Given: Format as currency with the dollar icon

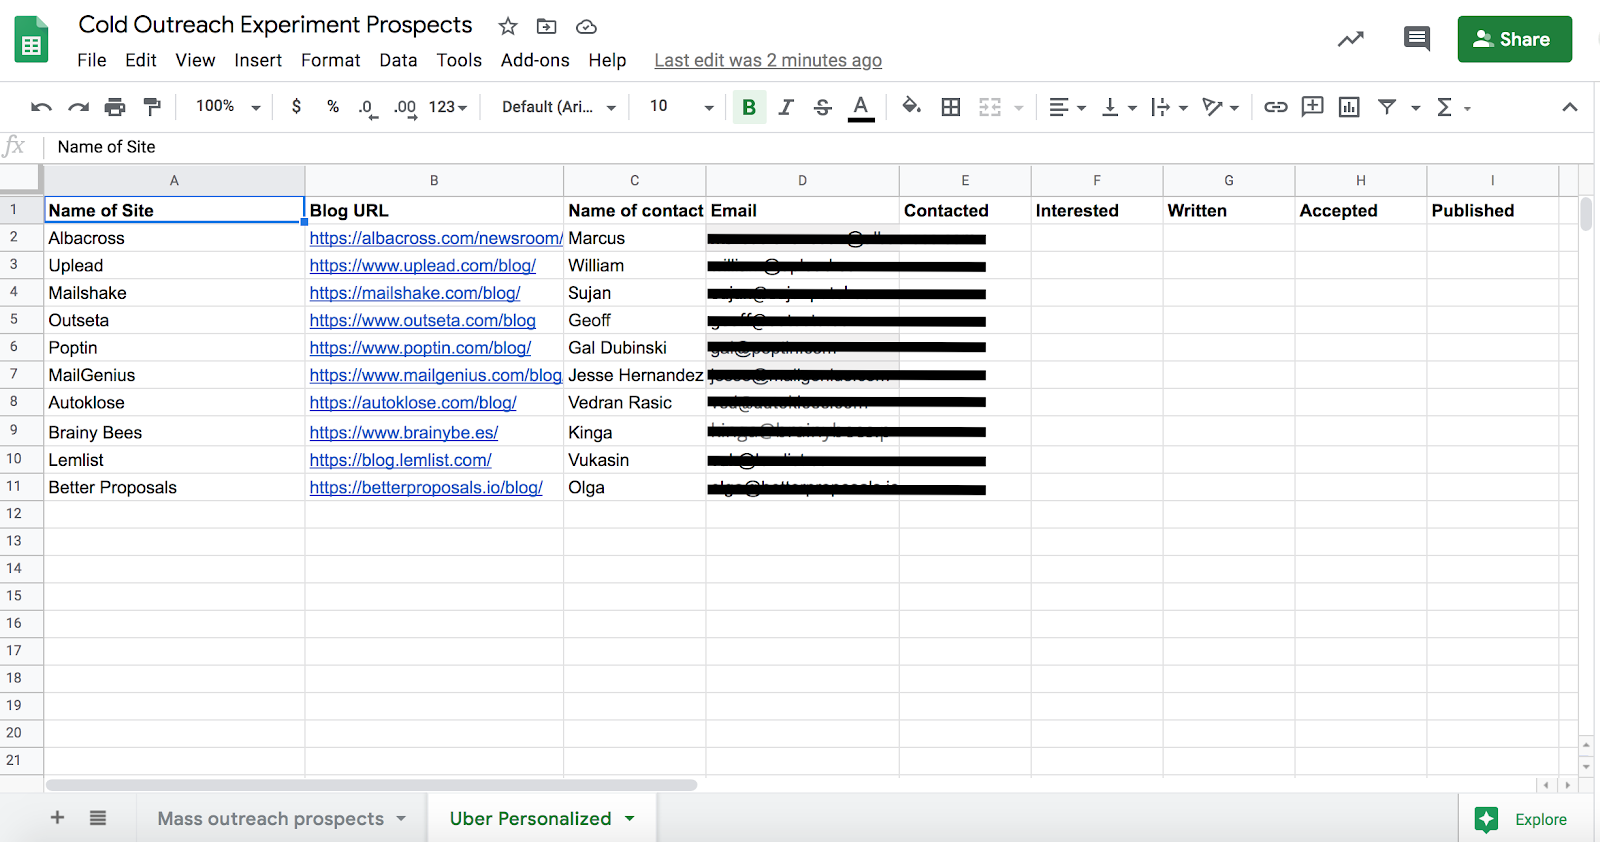Looking at the screenshot, I should [296, 106].
